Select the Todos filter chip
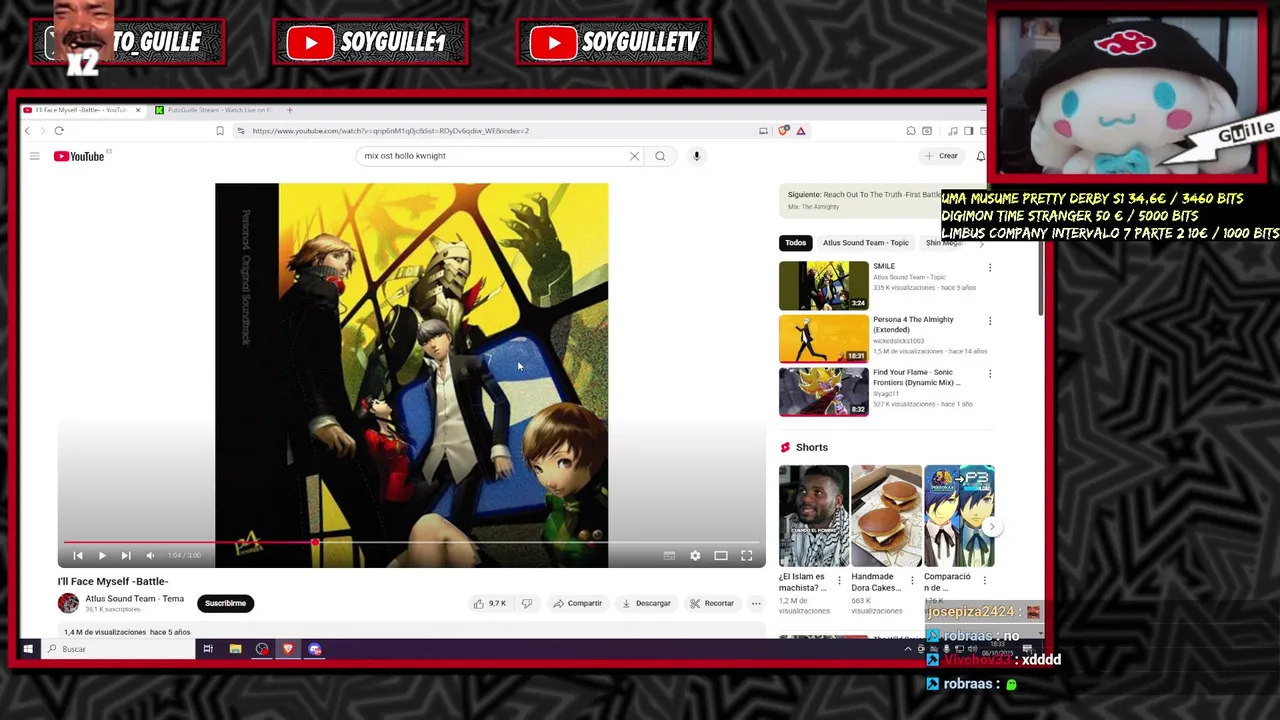 (x=795, y=243)
